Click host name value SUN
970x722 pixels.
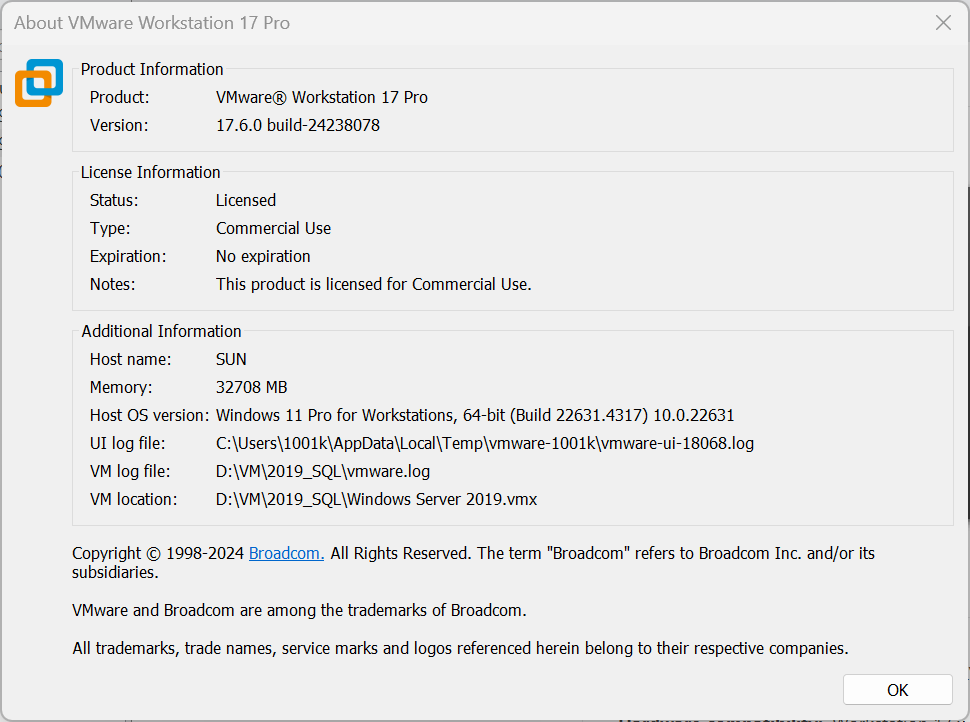coord(231,359)
